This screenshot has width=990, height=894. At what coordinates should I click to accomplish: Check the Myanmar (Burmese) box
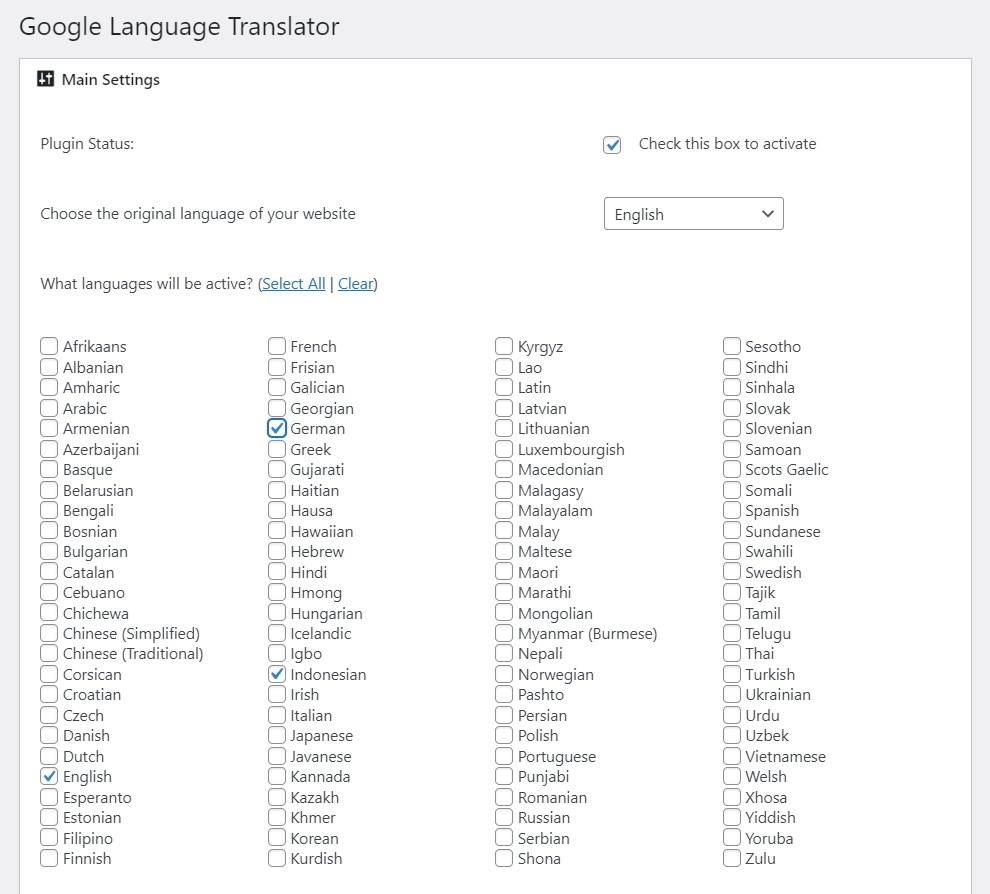tap(504, 633)
